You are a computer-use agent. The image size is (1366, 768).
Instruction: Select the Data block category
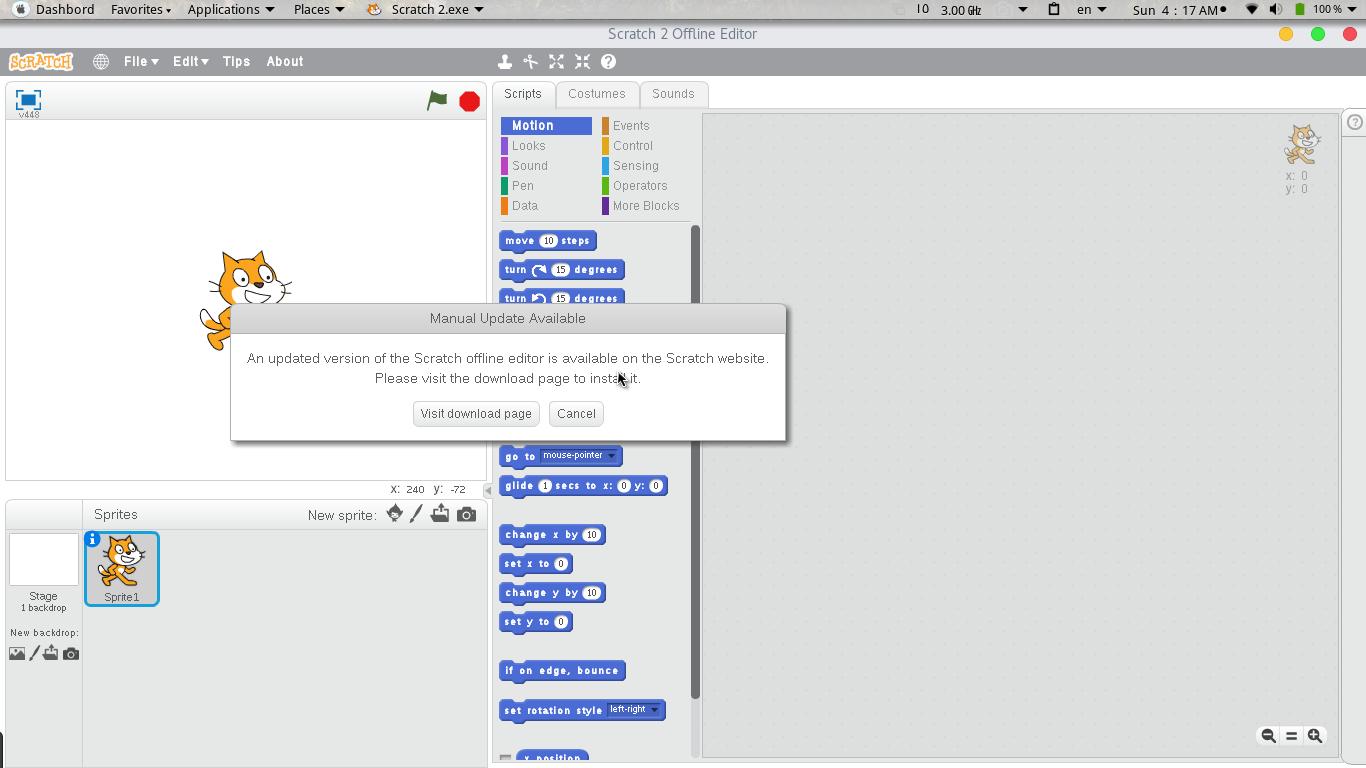(x=546, y=206)
